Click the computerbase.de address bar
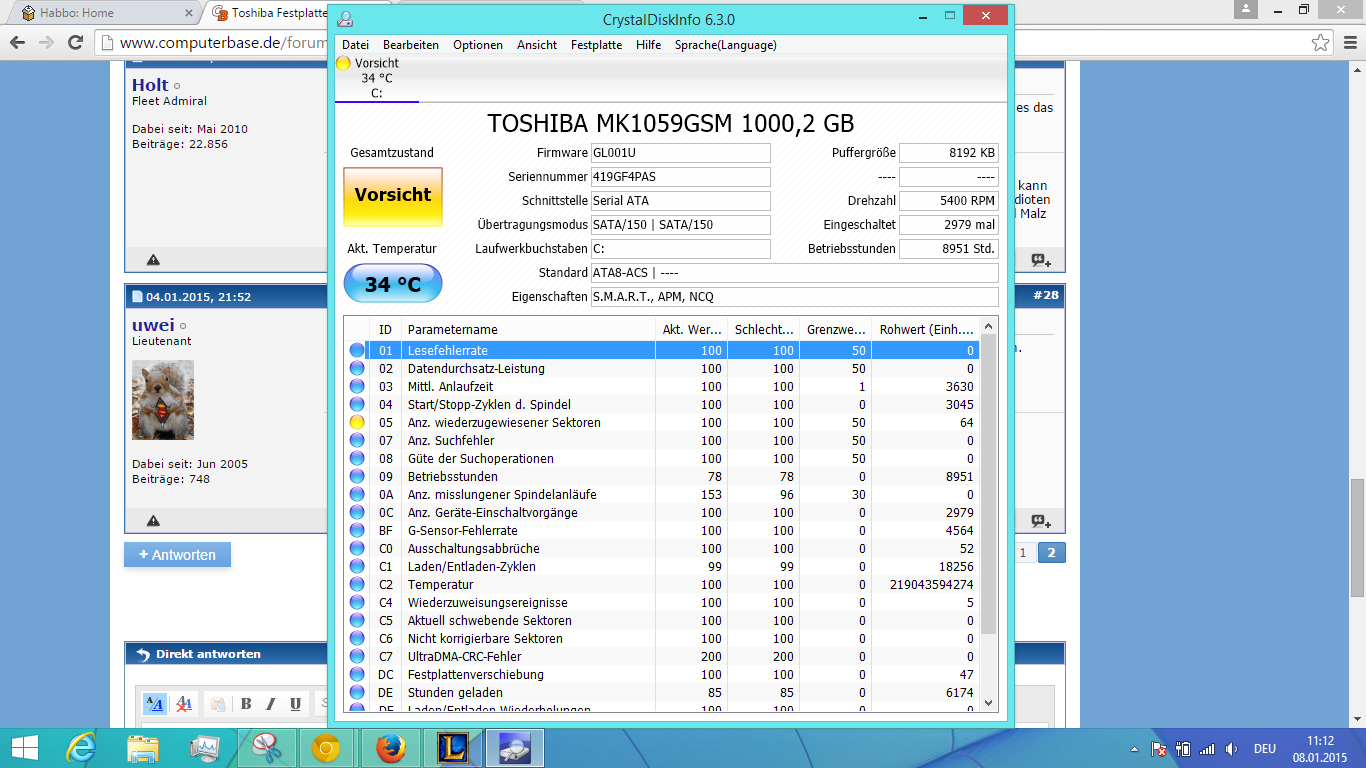This screenshot has width=1366, height=768. 213,43
